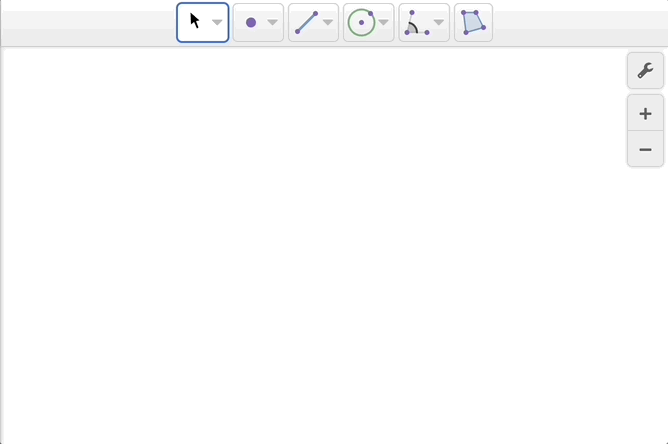Image resolution: width=668 pixels, height=444 pixels.
Task: Choose the Circle with center tool
Action: (362, 22)
